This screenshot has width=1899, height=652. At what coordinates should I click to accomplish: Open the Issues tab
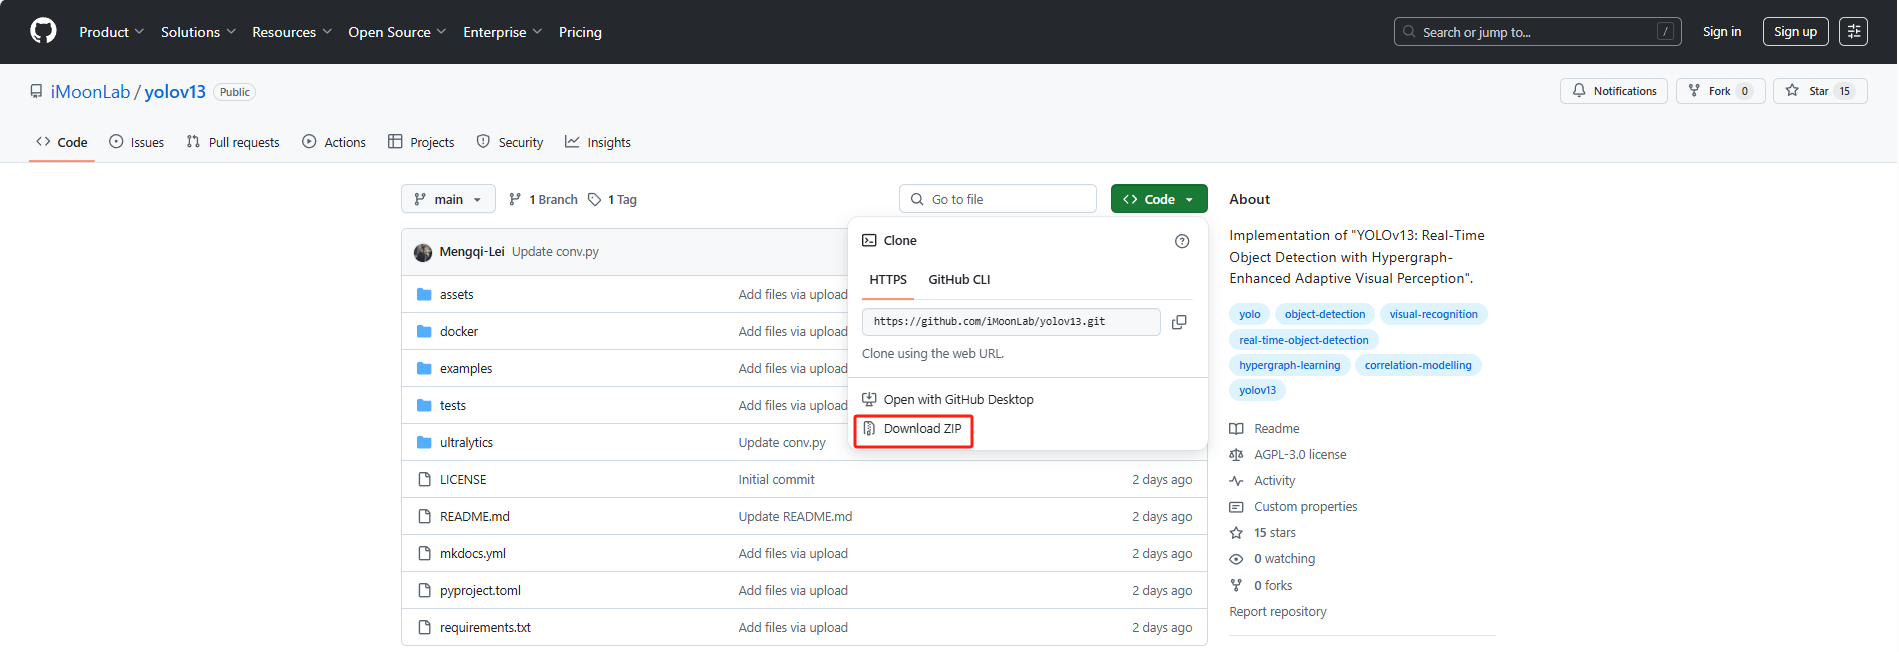click(x=136, y=142)
